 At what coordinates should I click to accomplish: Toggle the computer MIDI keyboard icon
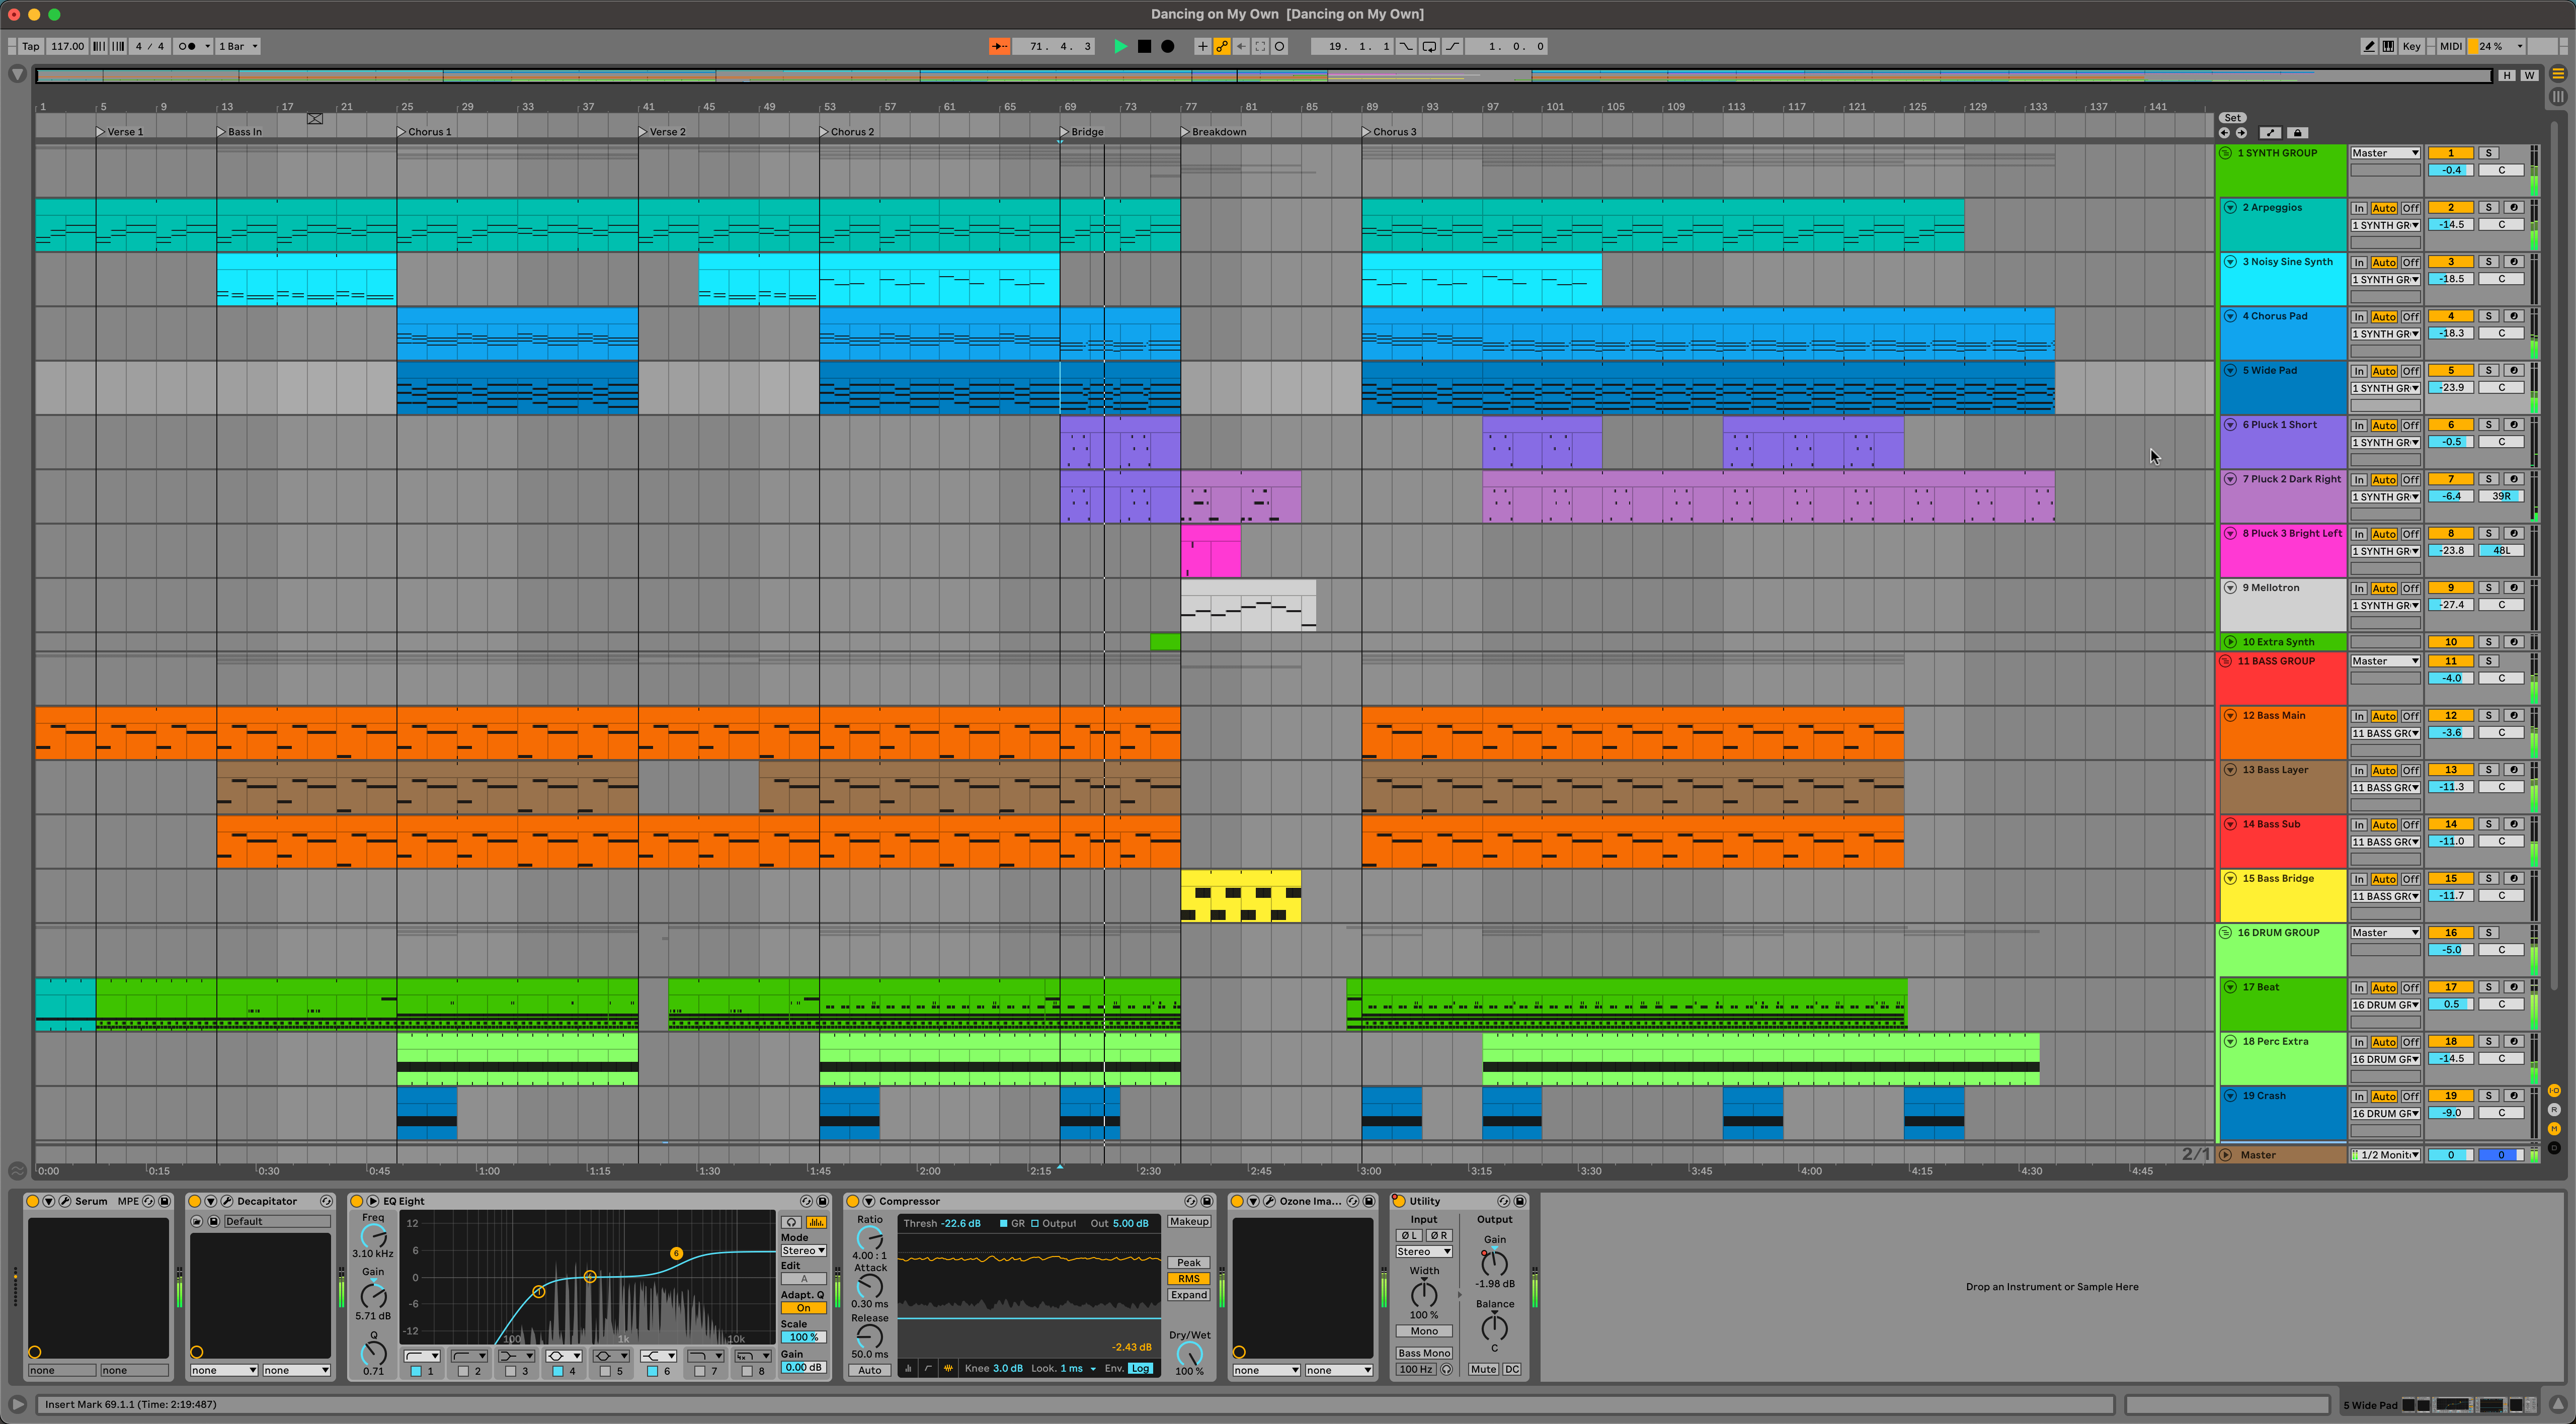pos(2388,46)
